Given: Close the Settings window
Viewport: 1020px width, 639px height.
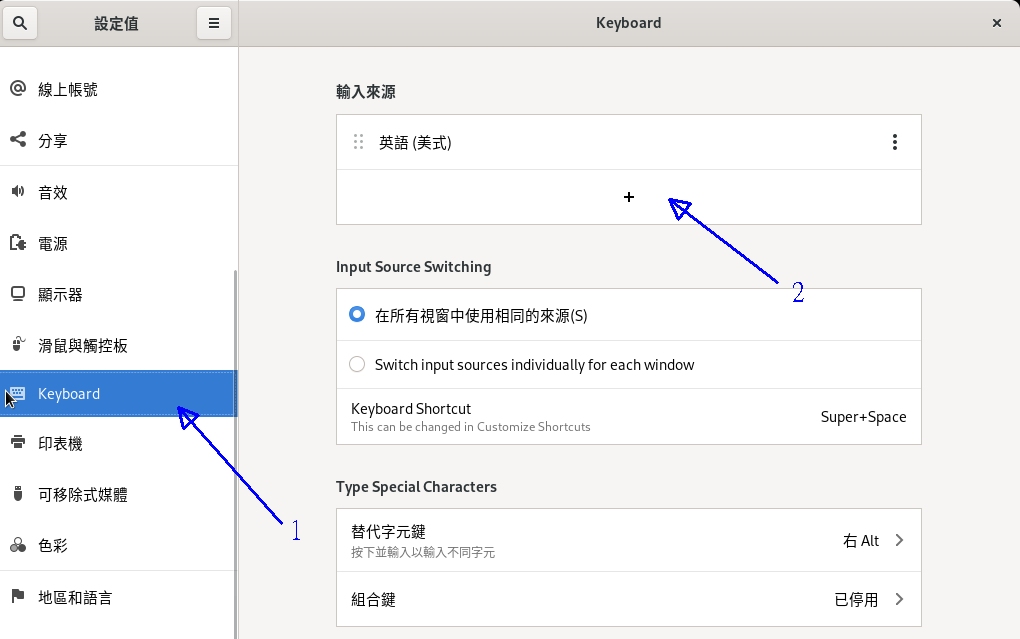Looking at the screenshot, I should coord(996,23).
